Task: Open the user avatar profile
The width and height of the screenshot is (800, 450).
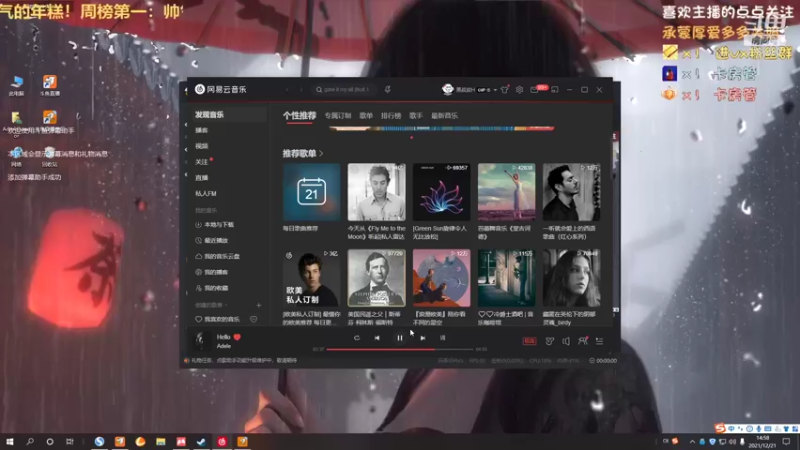Action: coord(448,89)
